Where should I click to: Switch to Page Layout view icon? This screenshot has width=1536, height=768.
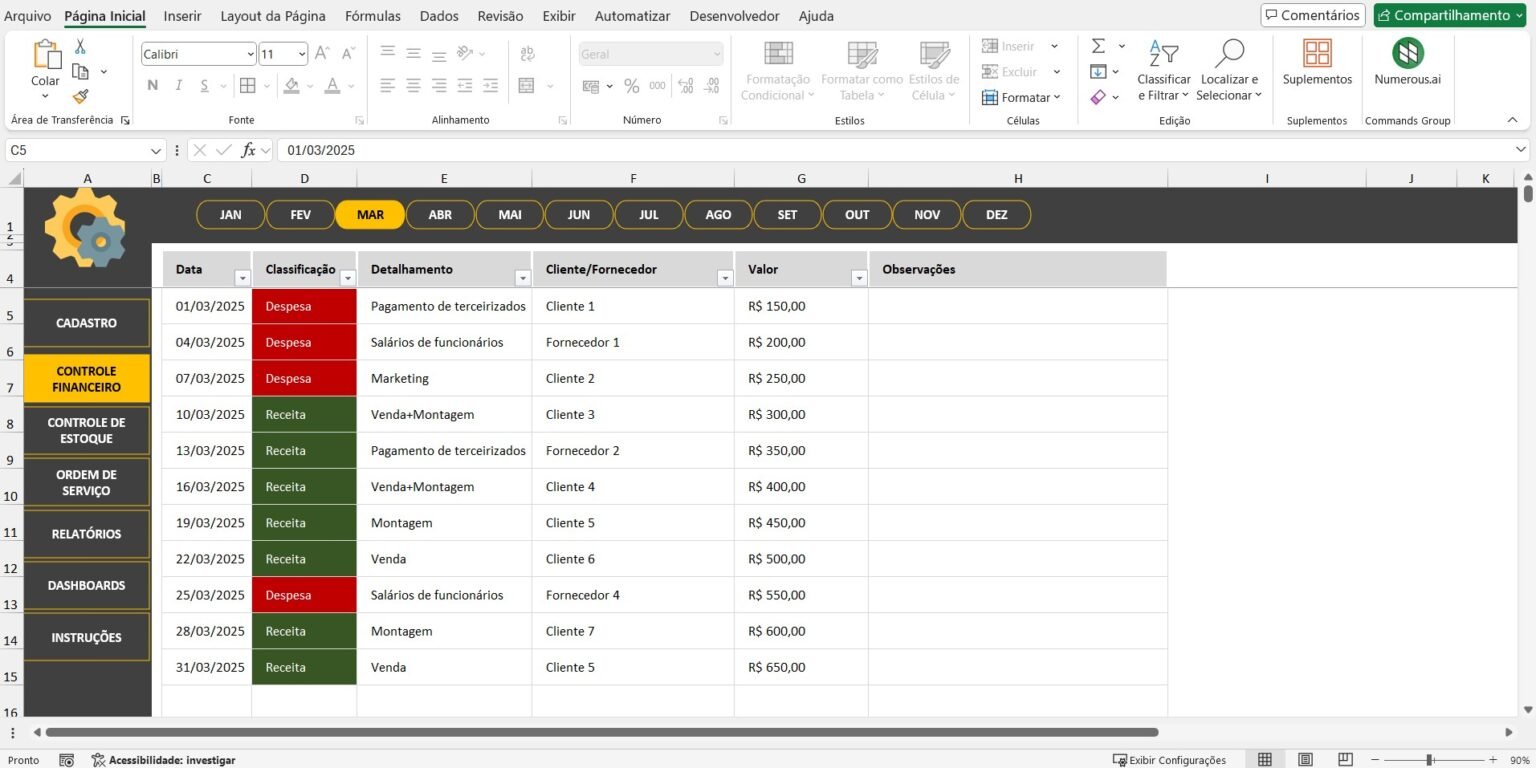pyautogui.click(x=1305, y=760)
